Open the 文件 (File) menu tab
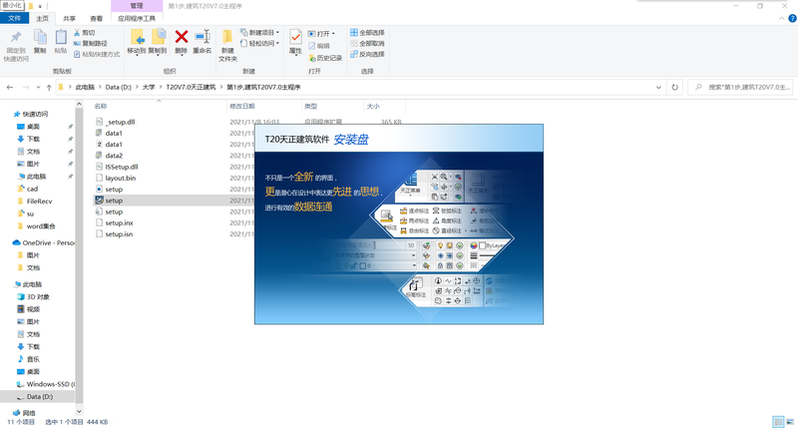The height and width of the screenshot is (428, 798). point(14,18)
